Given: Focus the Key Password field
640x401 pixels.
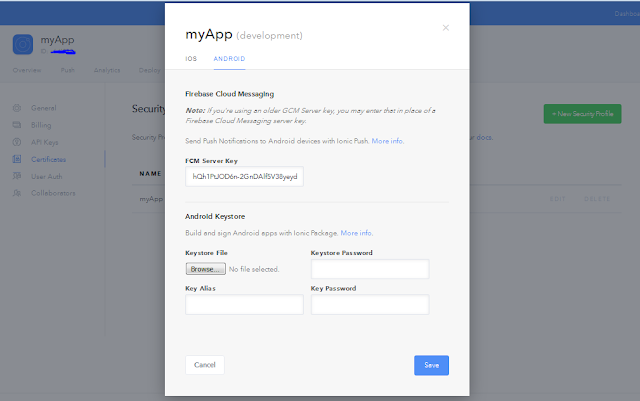Looking at the screenshot, I should click(x=370, y=305).
